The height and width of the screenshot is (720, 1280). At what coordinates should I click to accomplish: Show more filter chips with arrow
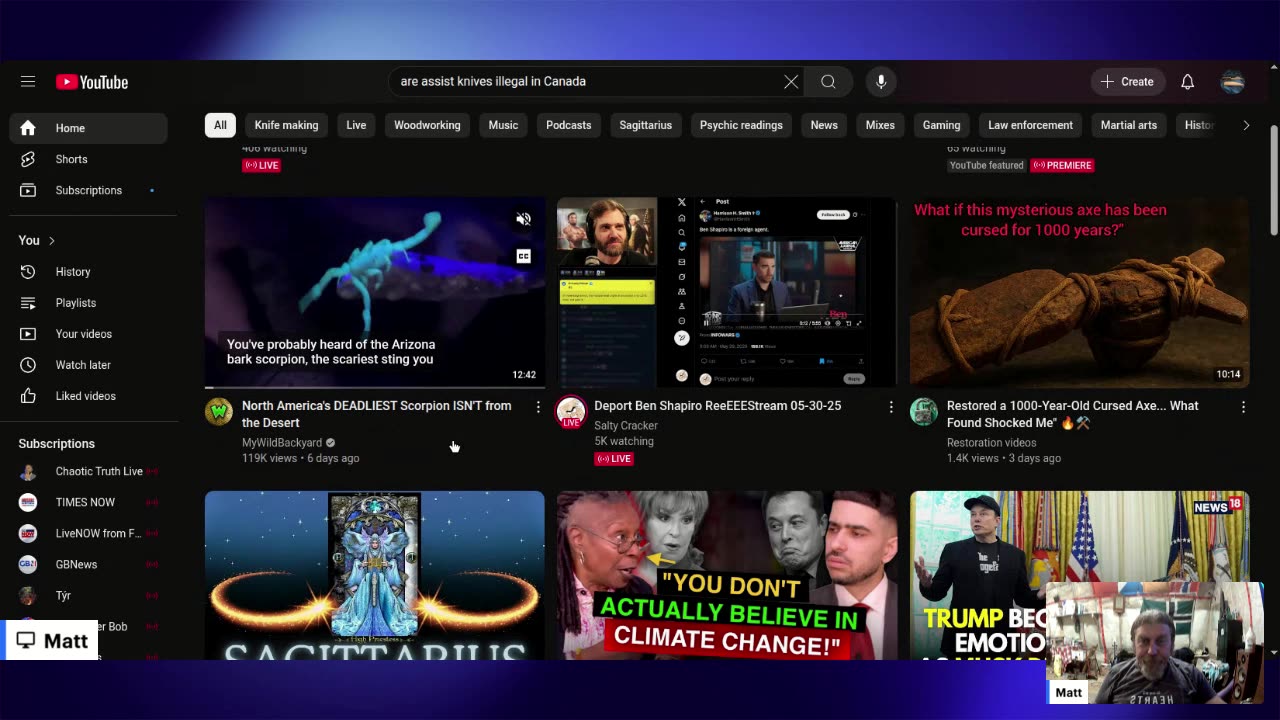1246,125
